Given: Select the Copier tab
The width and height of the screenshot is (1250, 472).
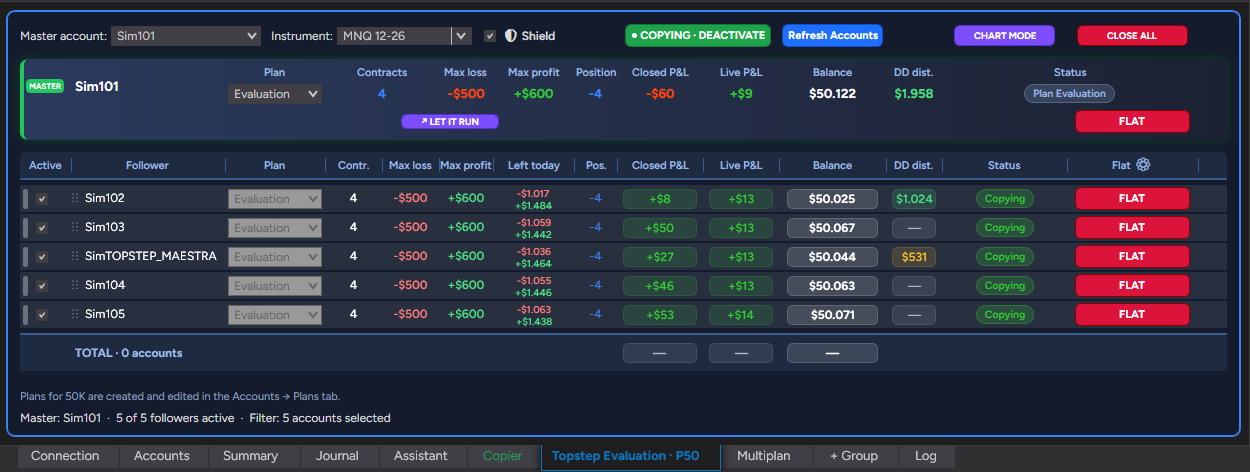Looking at the screenshot, I should [x=502, y=456].
